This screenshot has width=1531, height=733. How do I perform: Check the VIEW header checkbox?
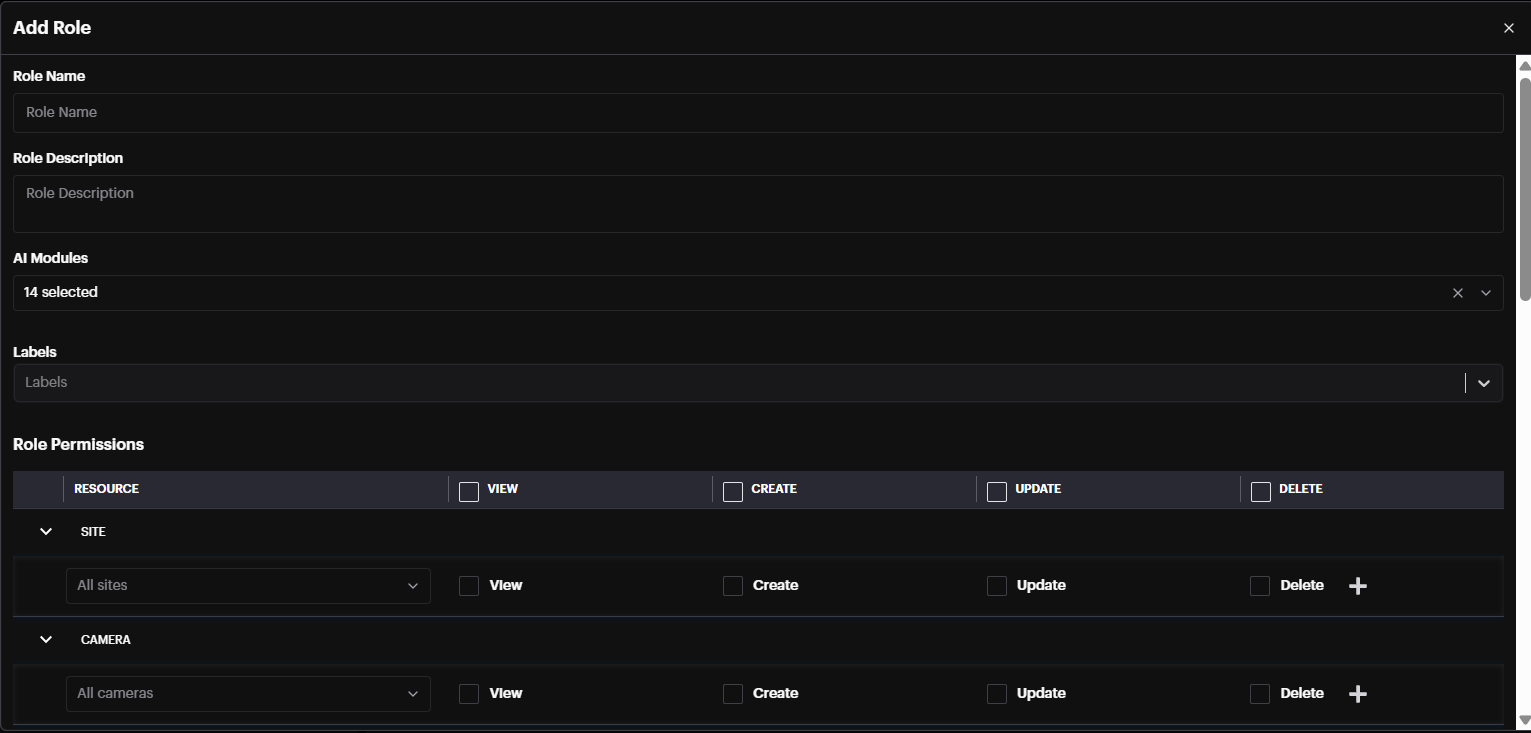click(x=468, y=491)
